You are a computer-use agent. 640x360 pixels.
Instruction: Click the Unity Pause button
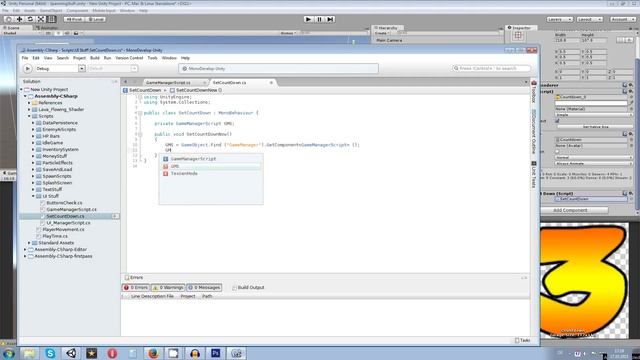[x=319, y=19]
